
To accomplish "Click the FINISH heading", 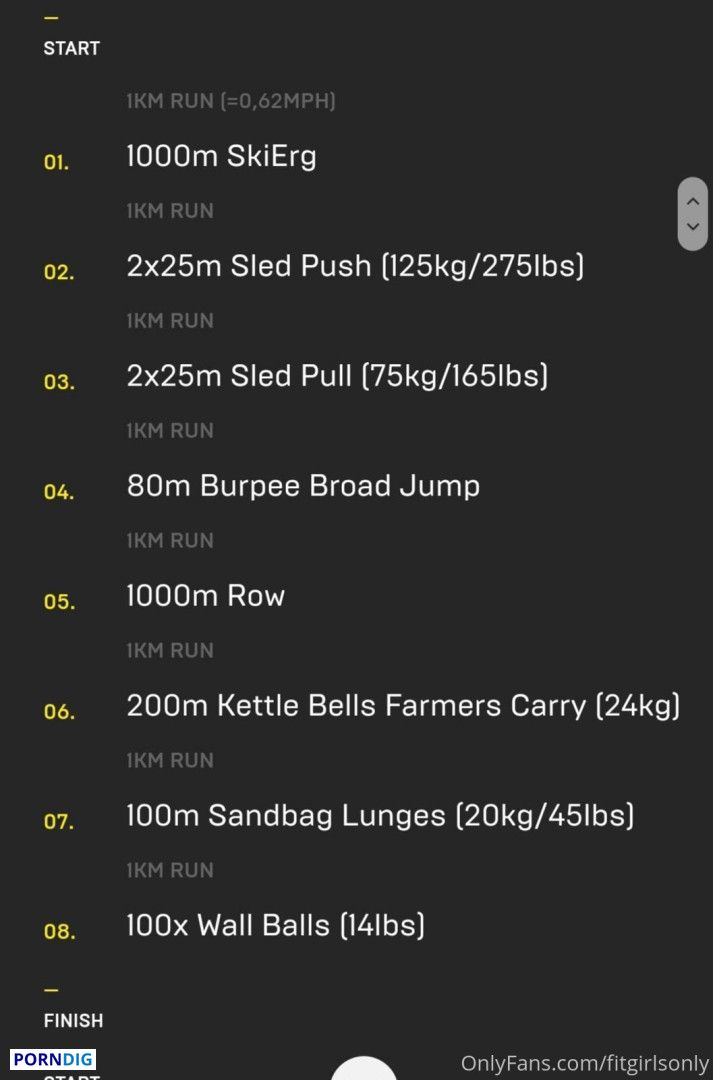I will 73,1021.
